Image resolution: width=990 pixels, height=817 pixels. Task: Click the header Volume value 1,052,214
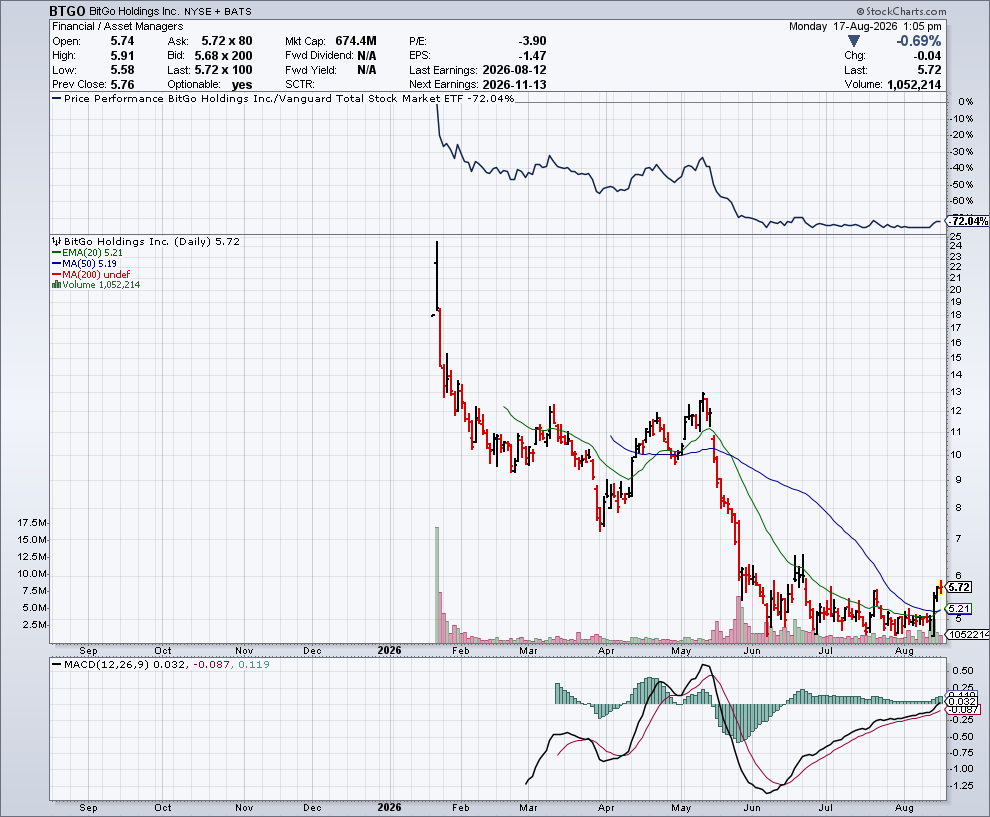pyautogui.click(x=914, y=85)
